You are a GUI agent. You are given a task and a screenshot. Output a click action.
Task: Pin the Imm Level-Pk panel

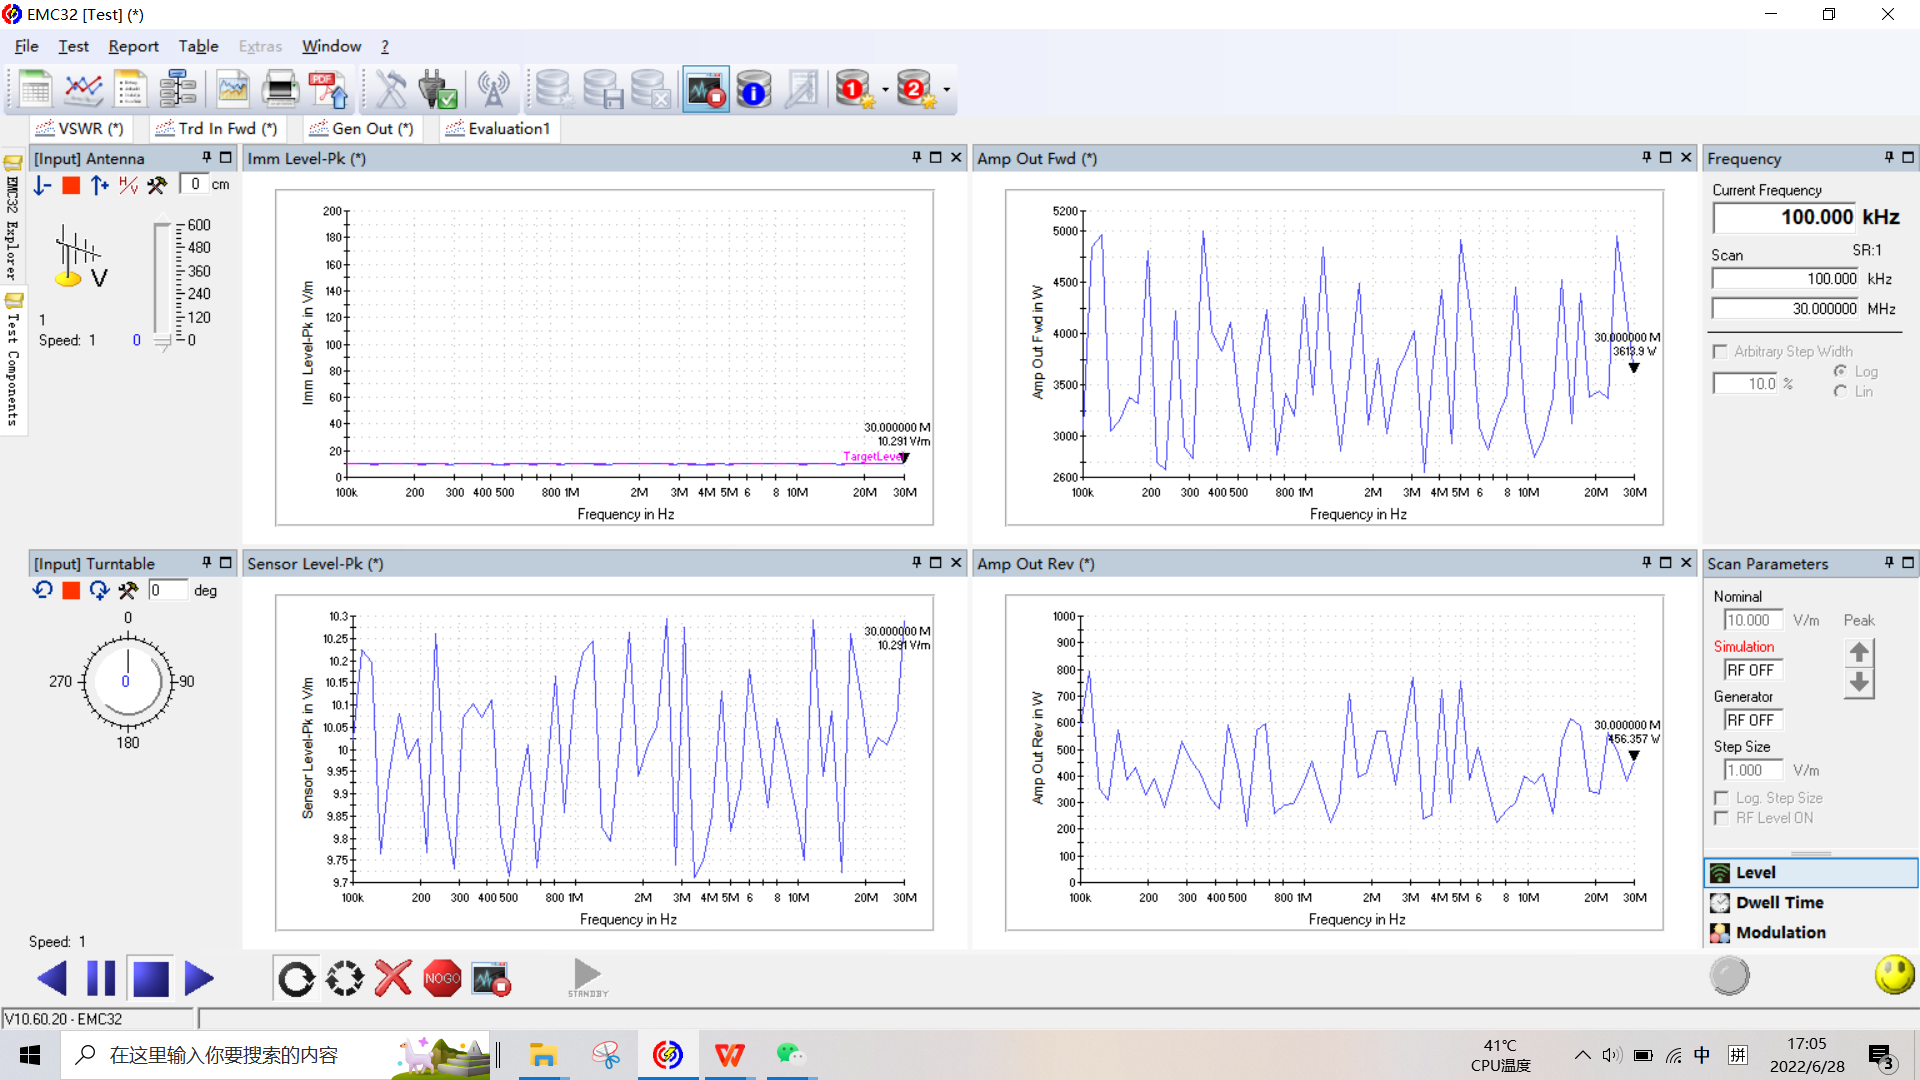[916, 157]
